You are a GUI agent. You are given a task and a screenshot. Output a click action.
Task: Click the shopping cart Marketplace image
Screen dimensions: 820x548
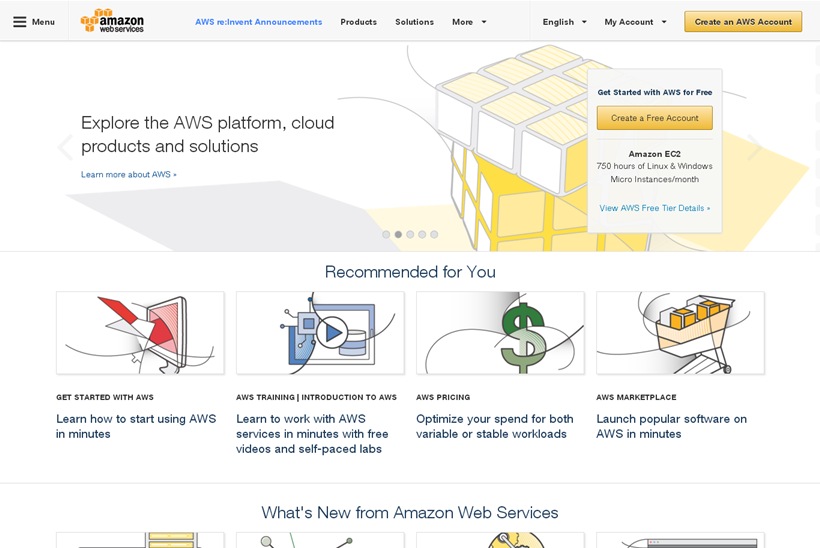[x=680, y=333]
